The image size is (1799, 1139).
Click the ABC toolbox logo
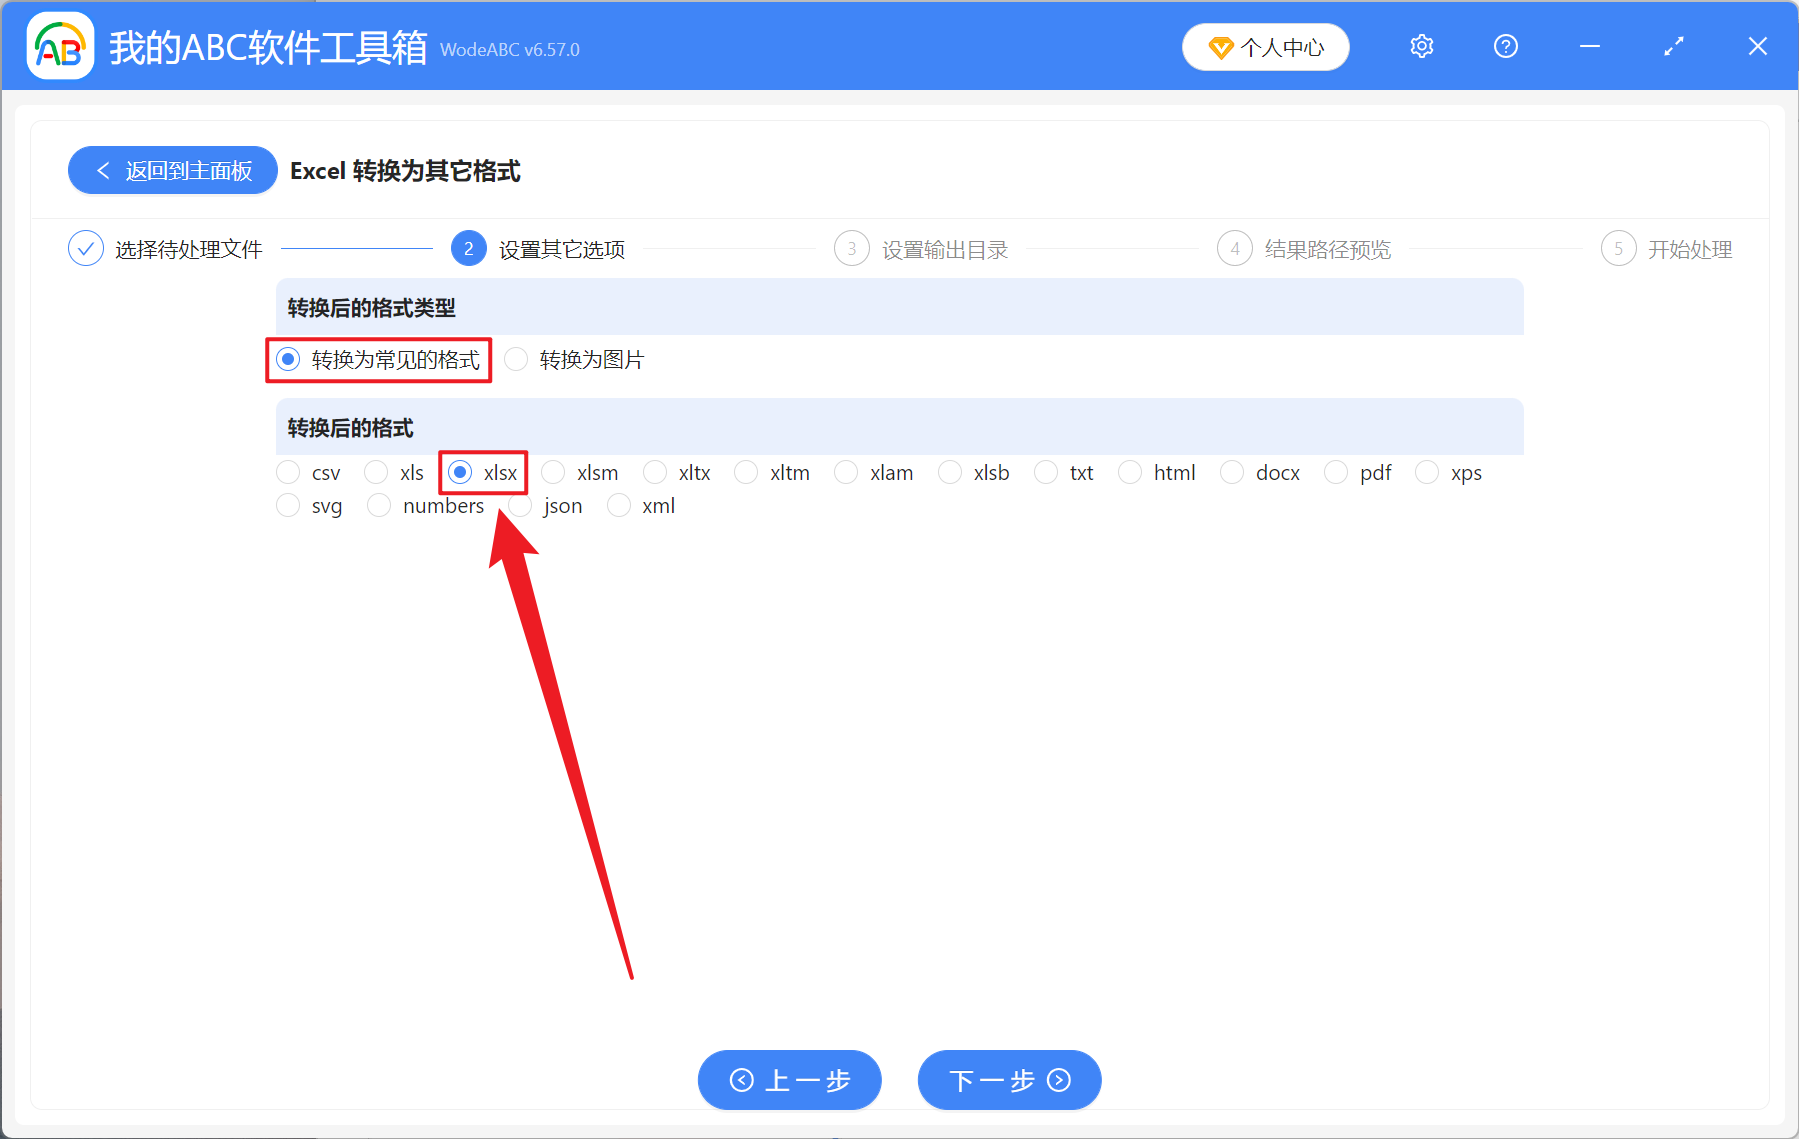[59, 46]
